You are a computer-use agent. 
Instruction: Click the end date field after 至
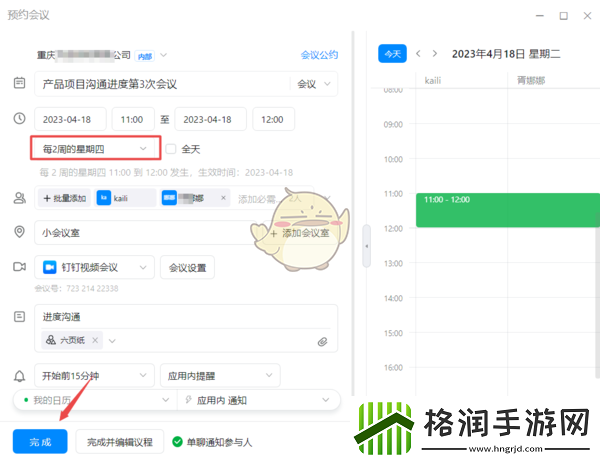210,119
